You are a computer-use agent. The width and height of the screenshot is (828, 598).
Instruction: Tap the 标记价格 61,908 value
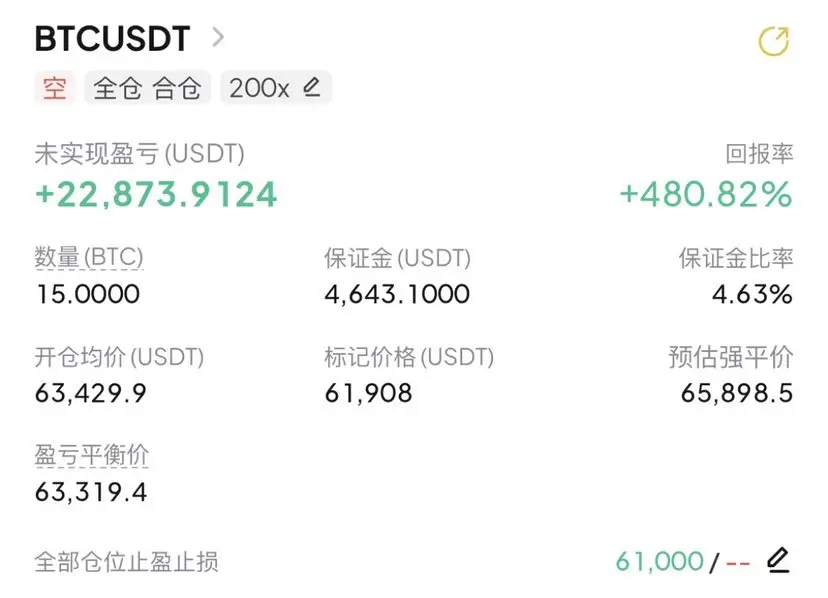tap(369, 393)
